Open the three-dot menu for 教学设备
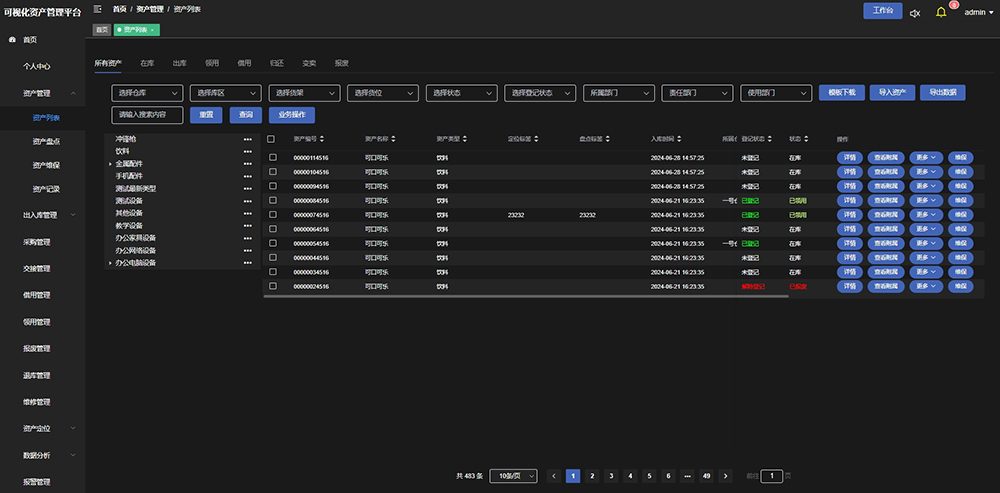Viewport: 1000px width, 493px height. (x=247, y=226)
